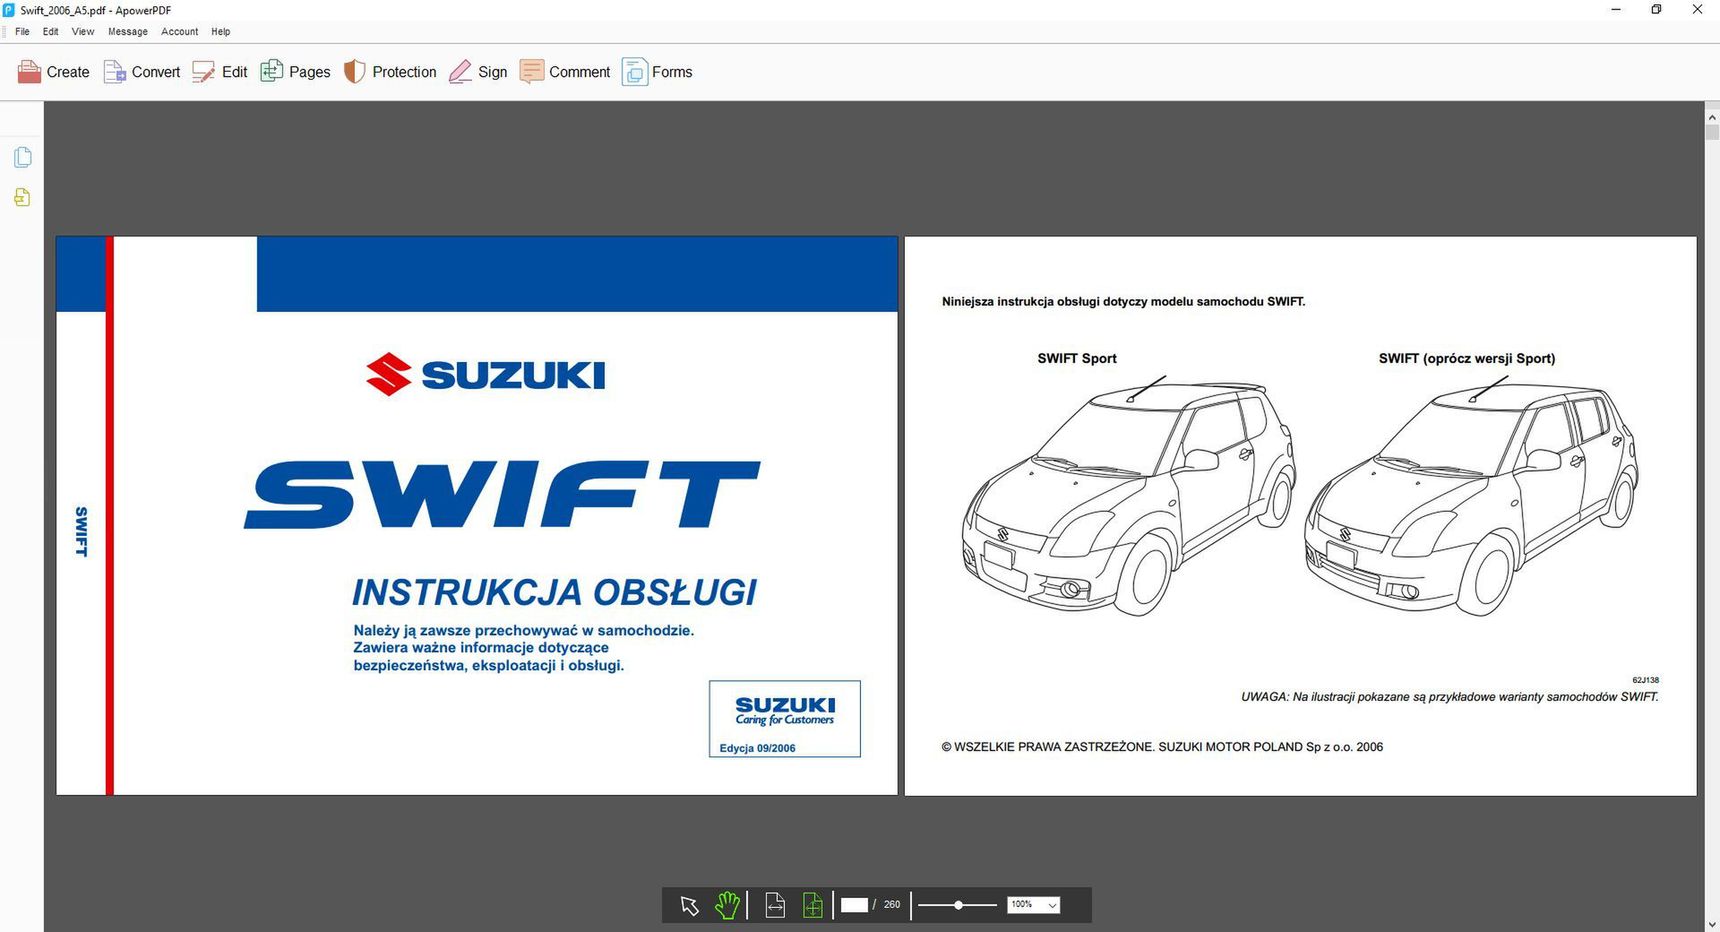Select the green hand pan tool
The height and width of the screenshot is (932, 1720).
727,905
